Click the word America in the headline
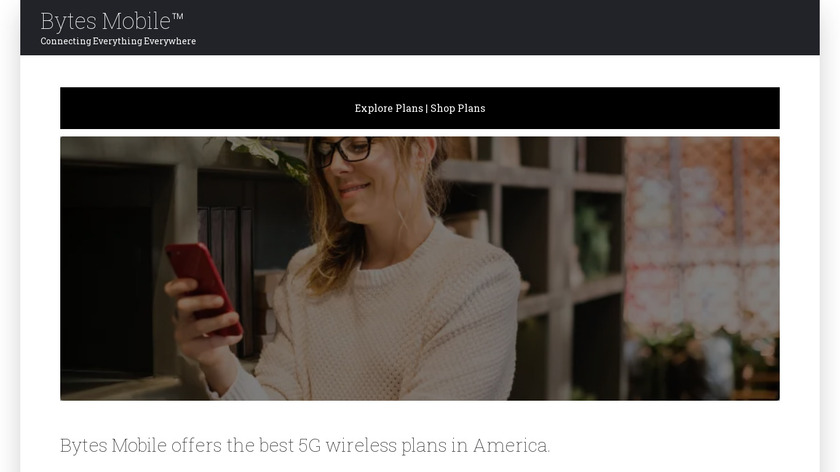Screen dimensions: 840x472 point(511,445)
